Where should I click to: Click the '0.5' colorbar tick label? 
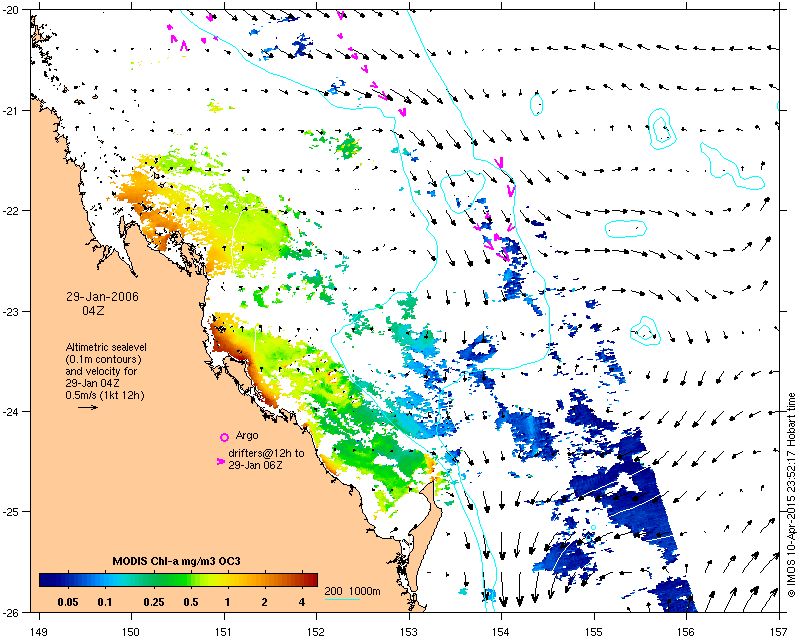tap(191, 602)
